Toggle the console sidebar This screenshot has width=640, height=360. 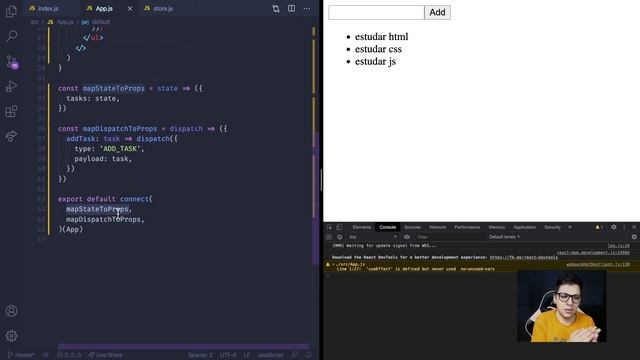point(329,237)
